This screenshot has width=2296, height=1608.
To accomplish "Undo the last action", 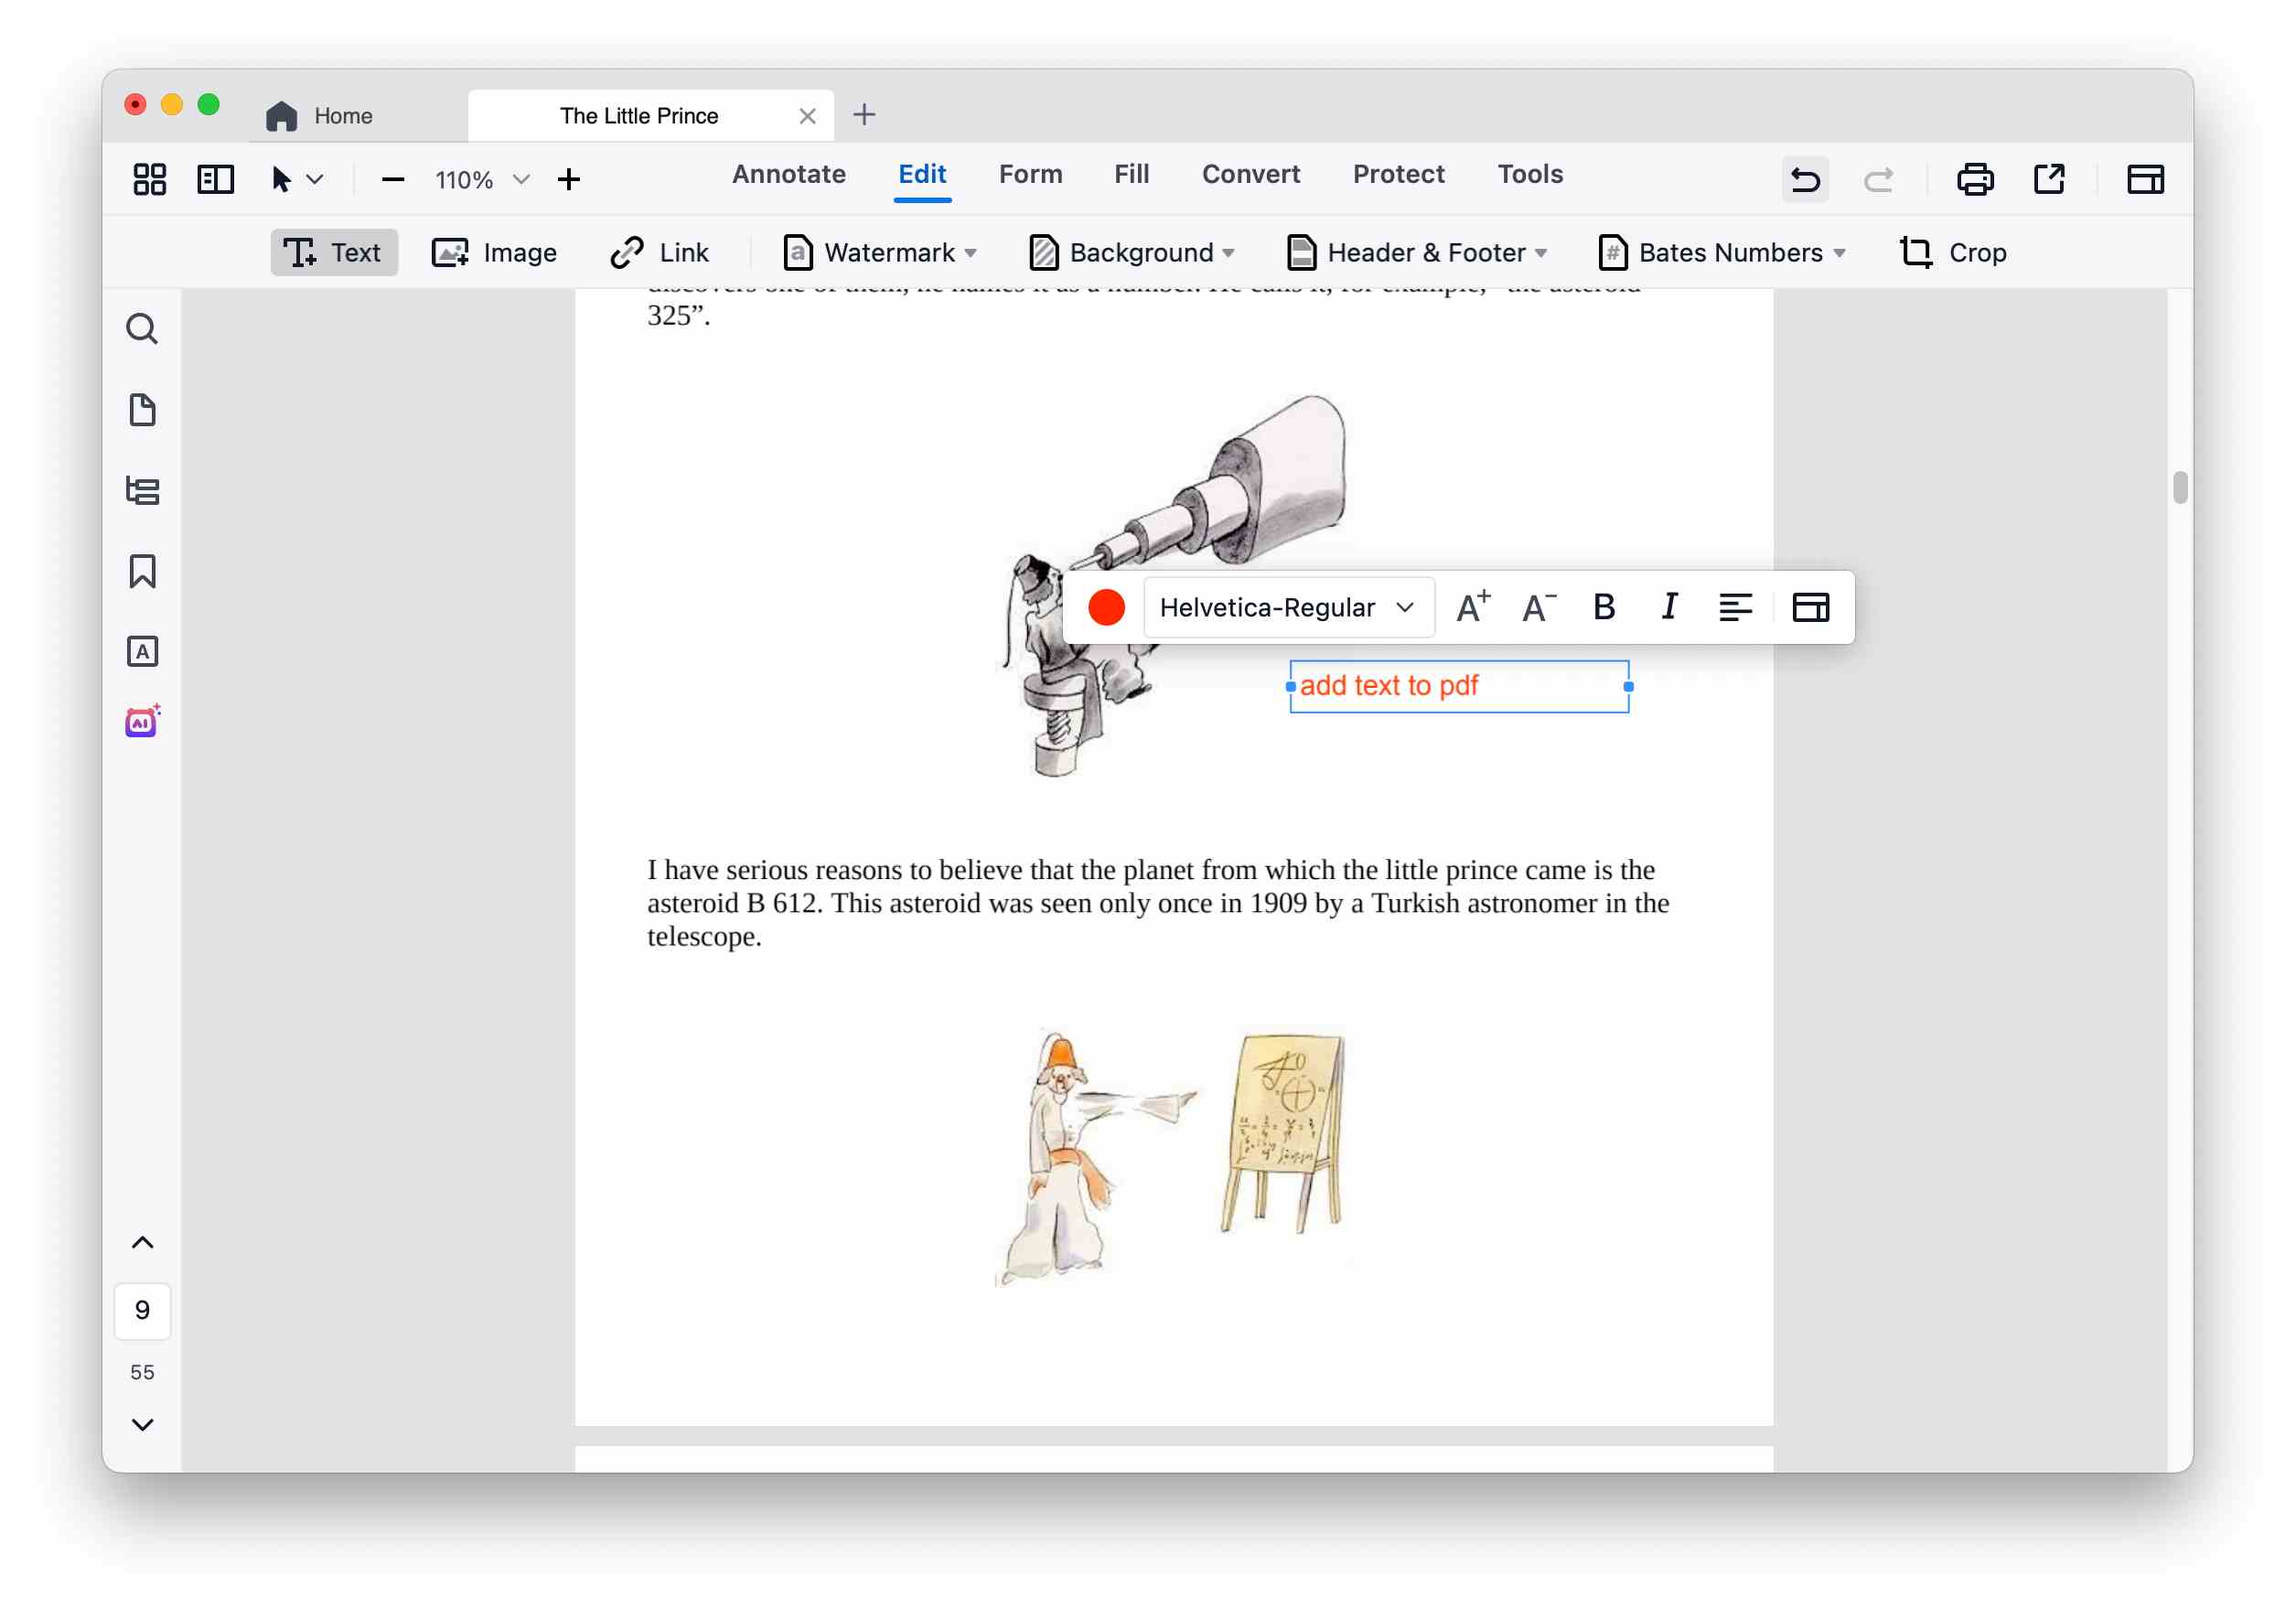I will (x=1805, y=180).
